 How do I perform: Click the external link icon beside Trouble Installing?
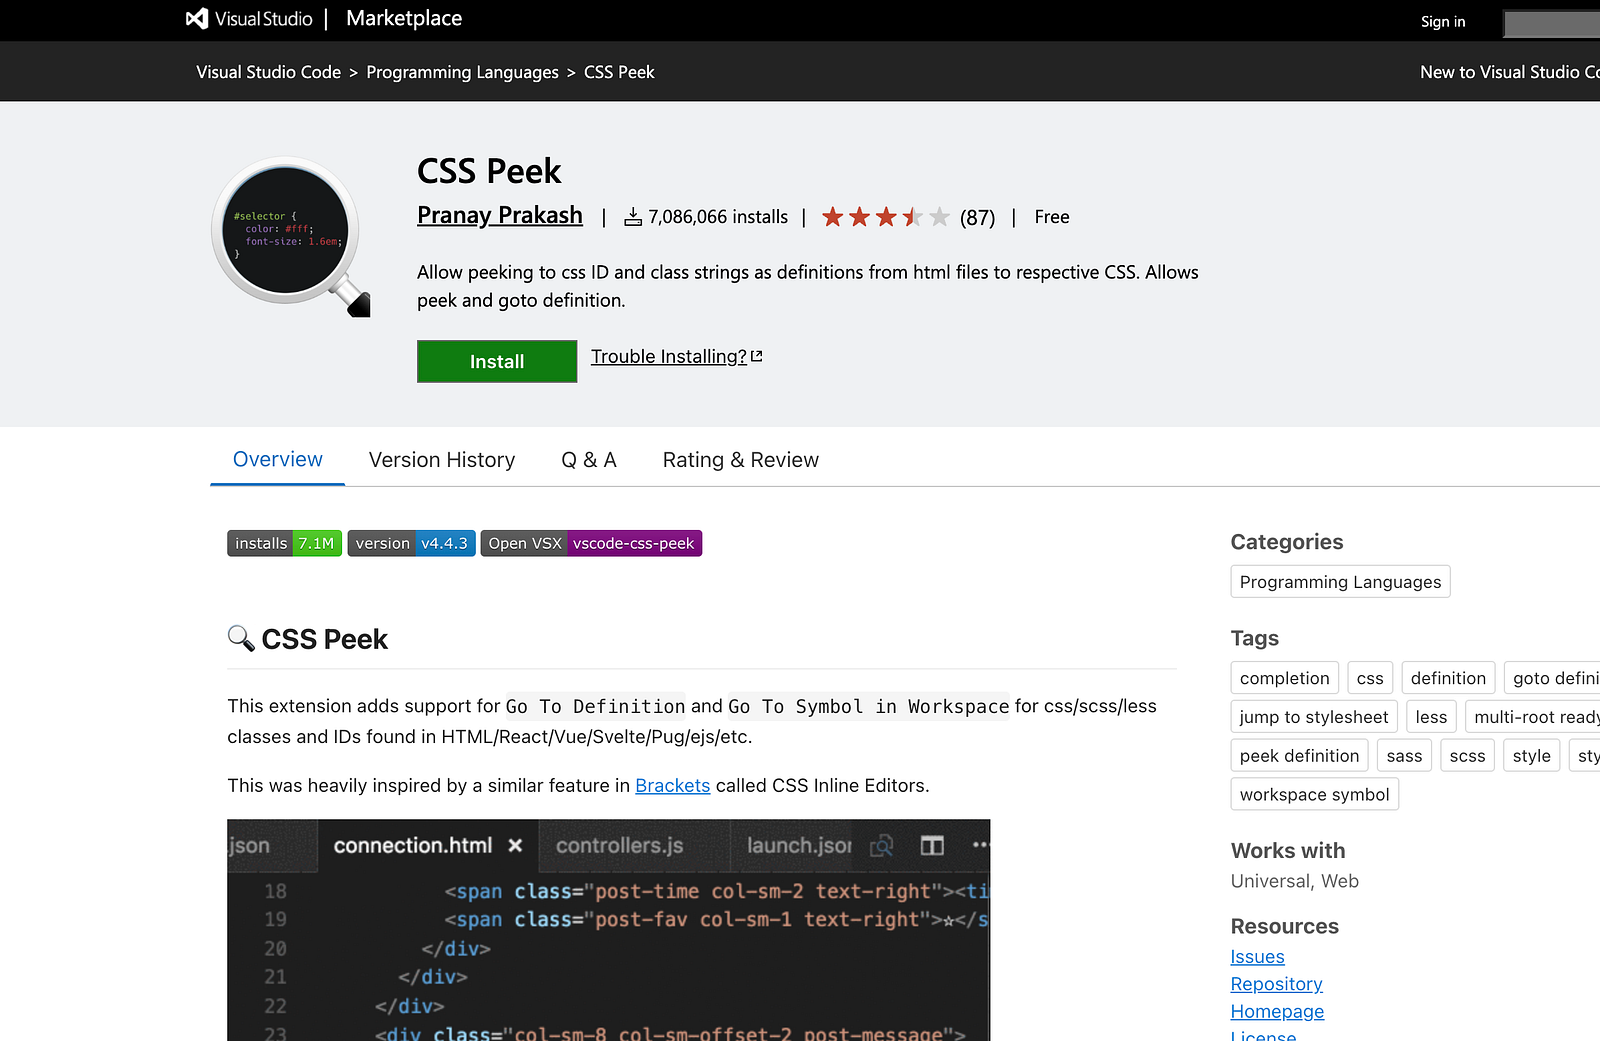coord(757,356)
